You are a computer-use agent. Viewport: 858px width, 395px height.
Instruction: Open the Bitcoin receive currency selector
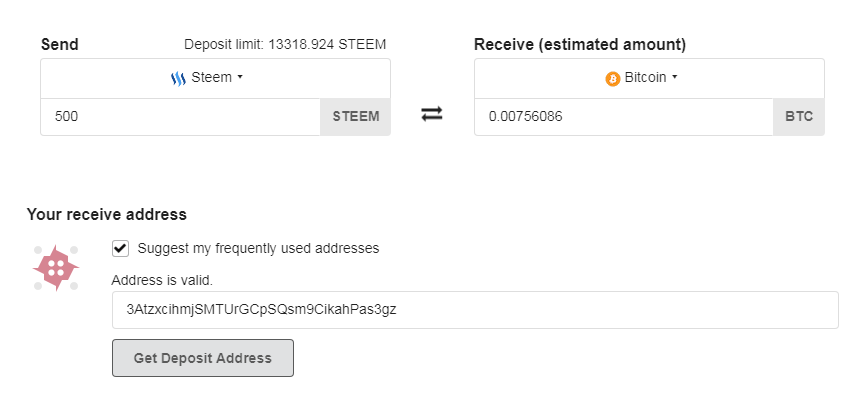click(x=649, y=78)
